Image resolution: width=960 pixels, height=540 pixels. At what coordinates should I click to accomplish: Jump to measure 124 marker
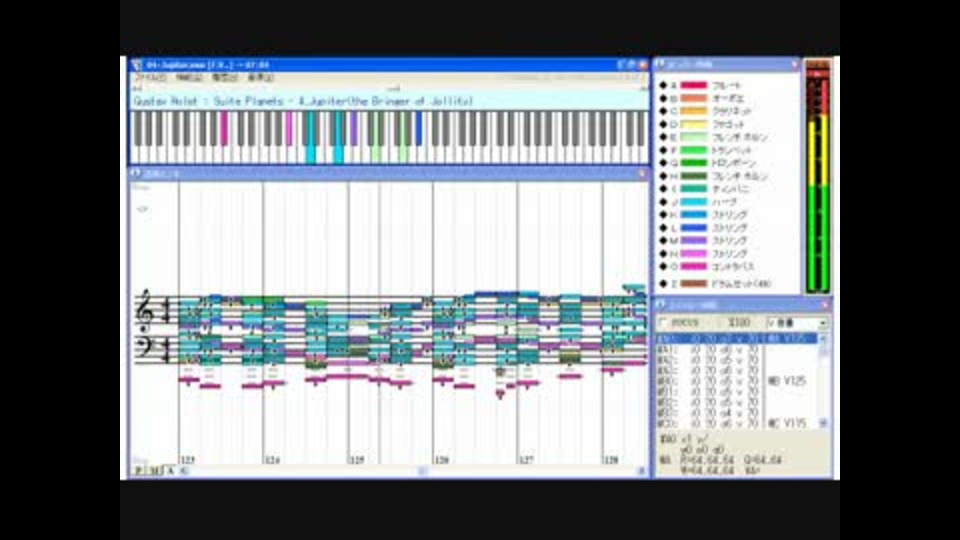(x=272, y=459)
